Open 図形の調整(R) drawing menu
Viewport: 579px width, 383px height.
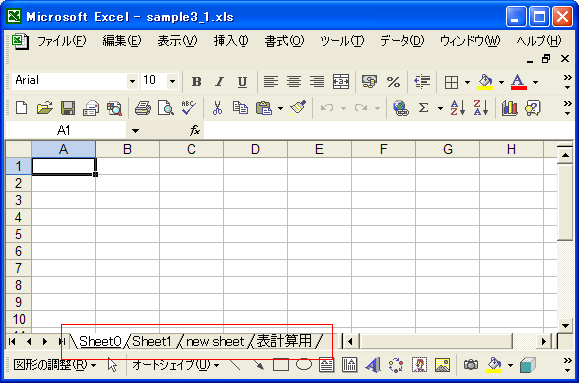coord(55,365)
